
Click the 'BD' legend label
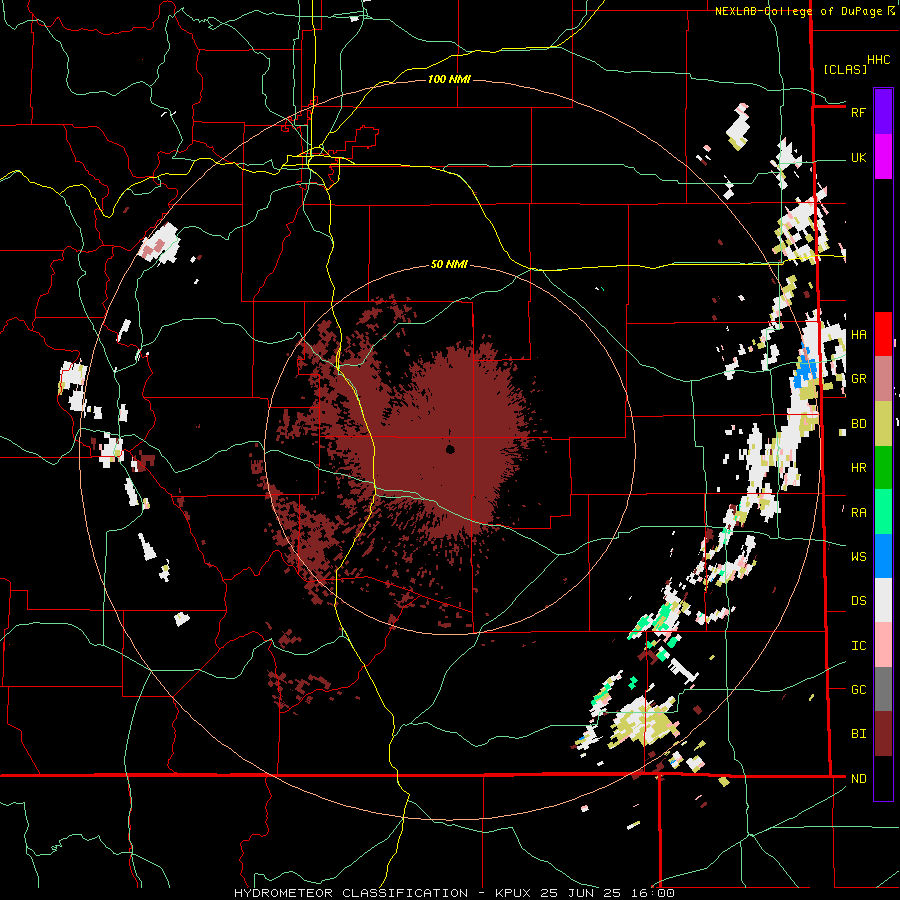coord(858,424)
